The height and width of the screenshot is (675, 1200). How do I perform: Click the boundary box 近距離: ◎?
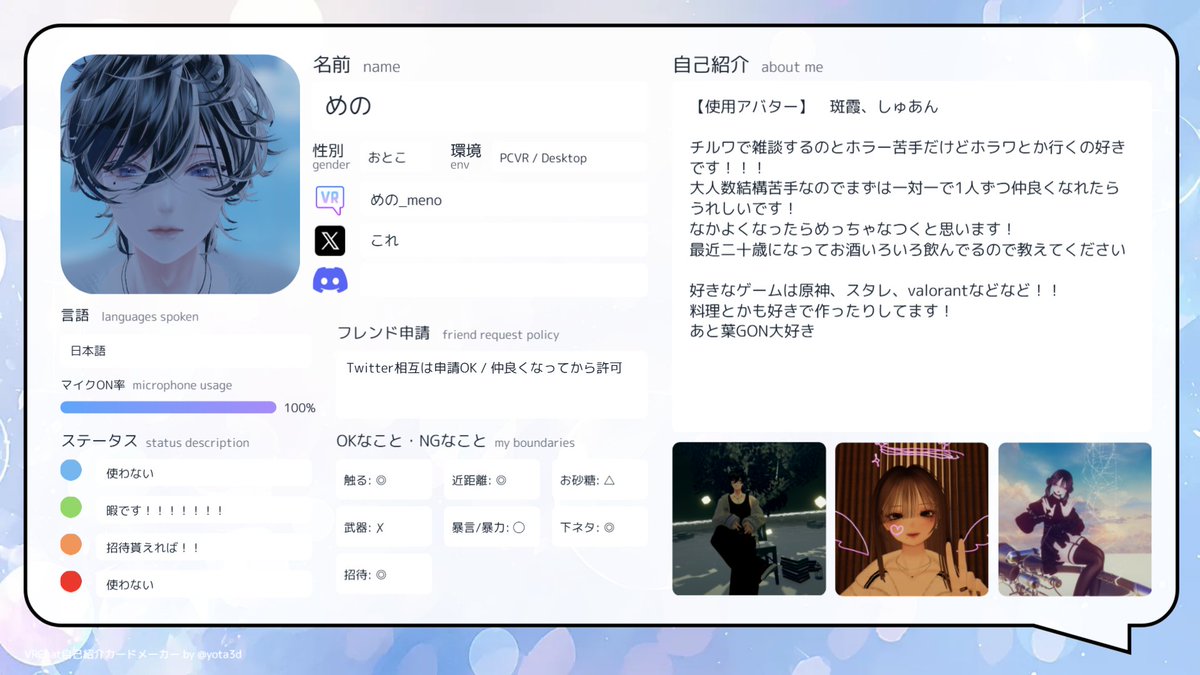click(x=491, y=480)
